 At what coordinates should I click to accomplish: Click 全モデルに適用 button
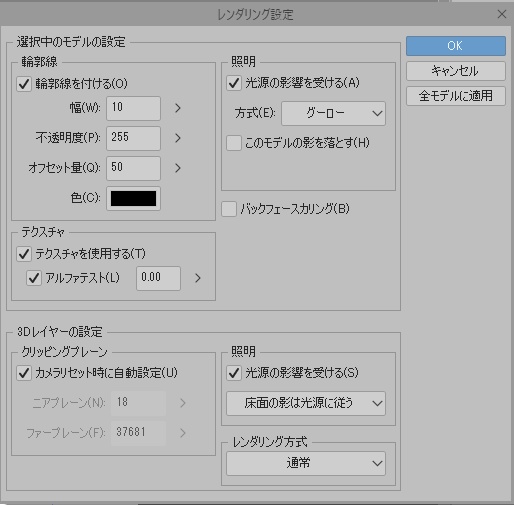(x=456, y=96)
